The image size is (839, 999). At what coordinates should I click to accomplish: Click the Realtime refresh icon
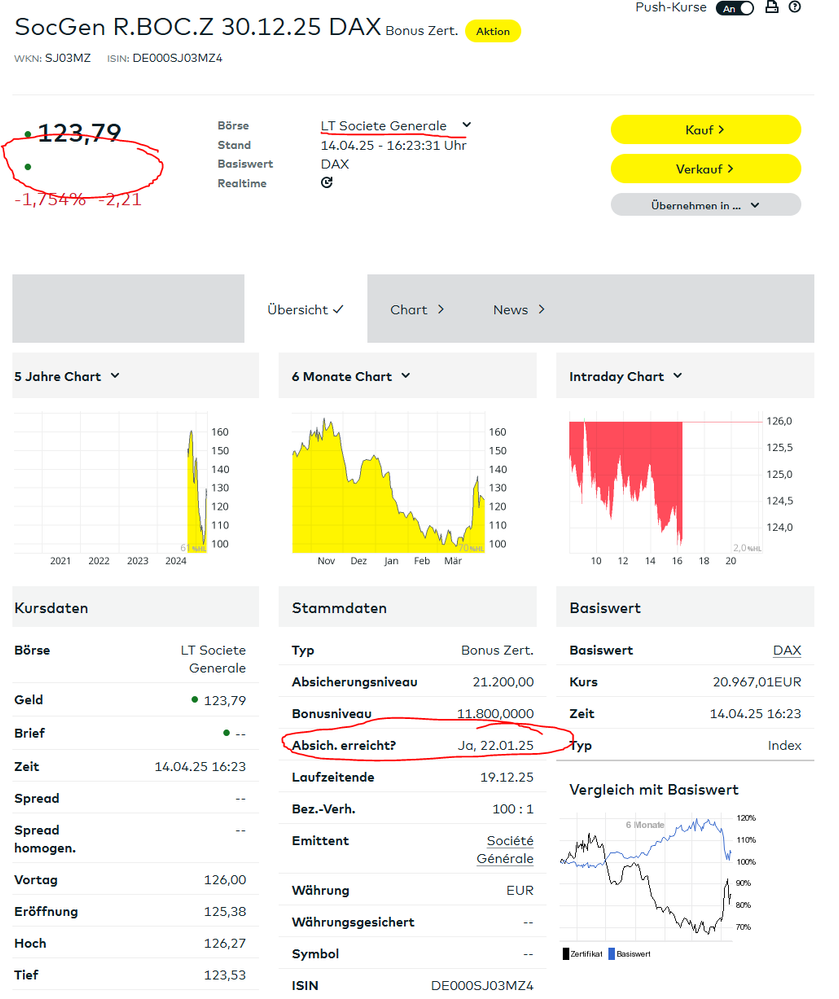click(327, 183)
